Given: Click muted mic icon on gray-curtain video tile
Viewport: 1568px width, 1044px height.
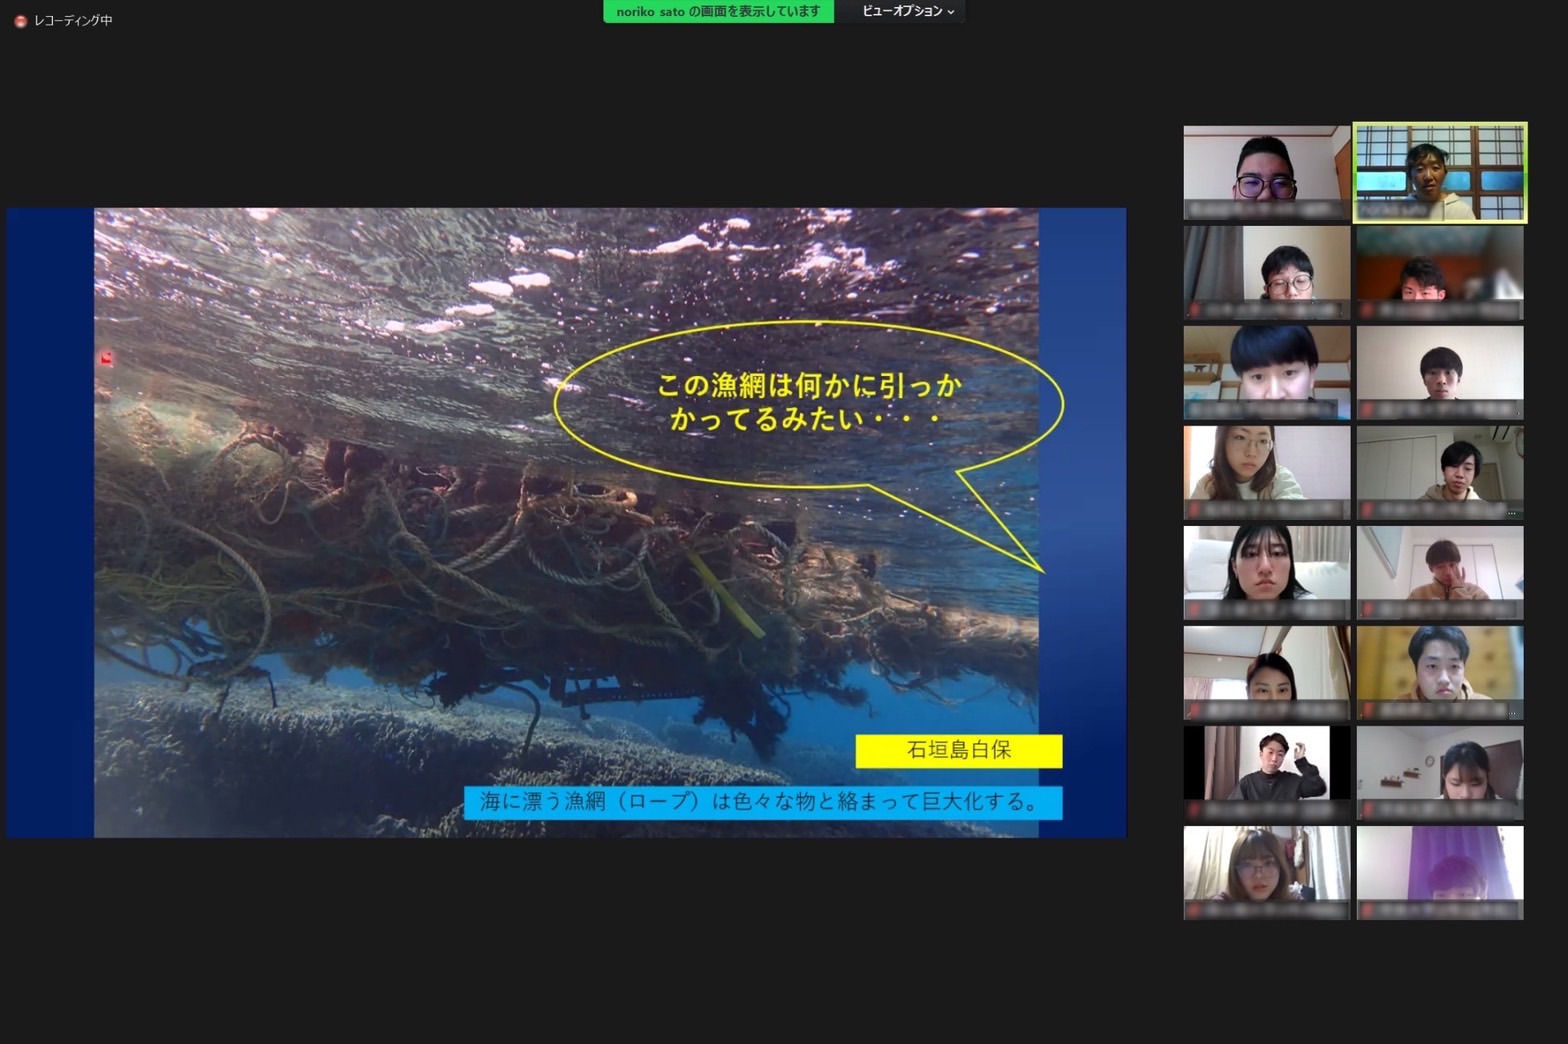Looking at the screenshot, I should coord(1194,311).
